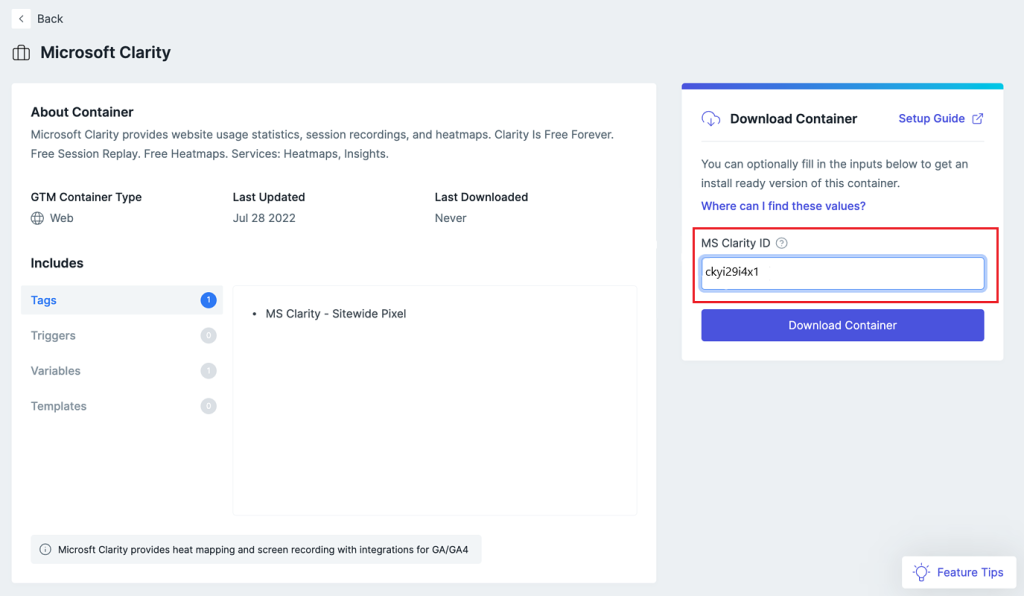1024x596 pixels.
Task: Click the briefcase icon beside Microsoft Clarity
Action: pos(21,53)
